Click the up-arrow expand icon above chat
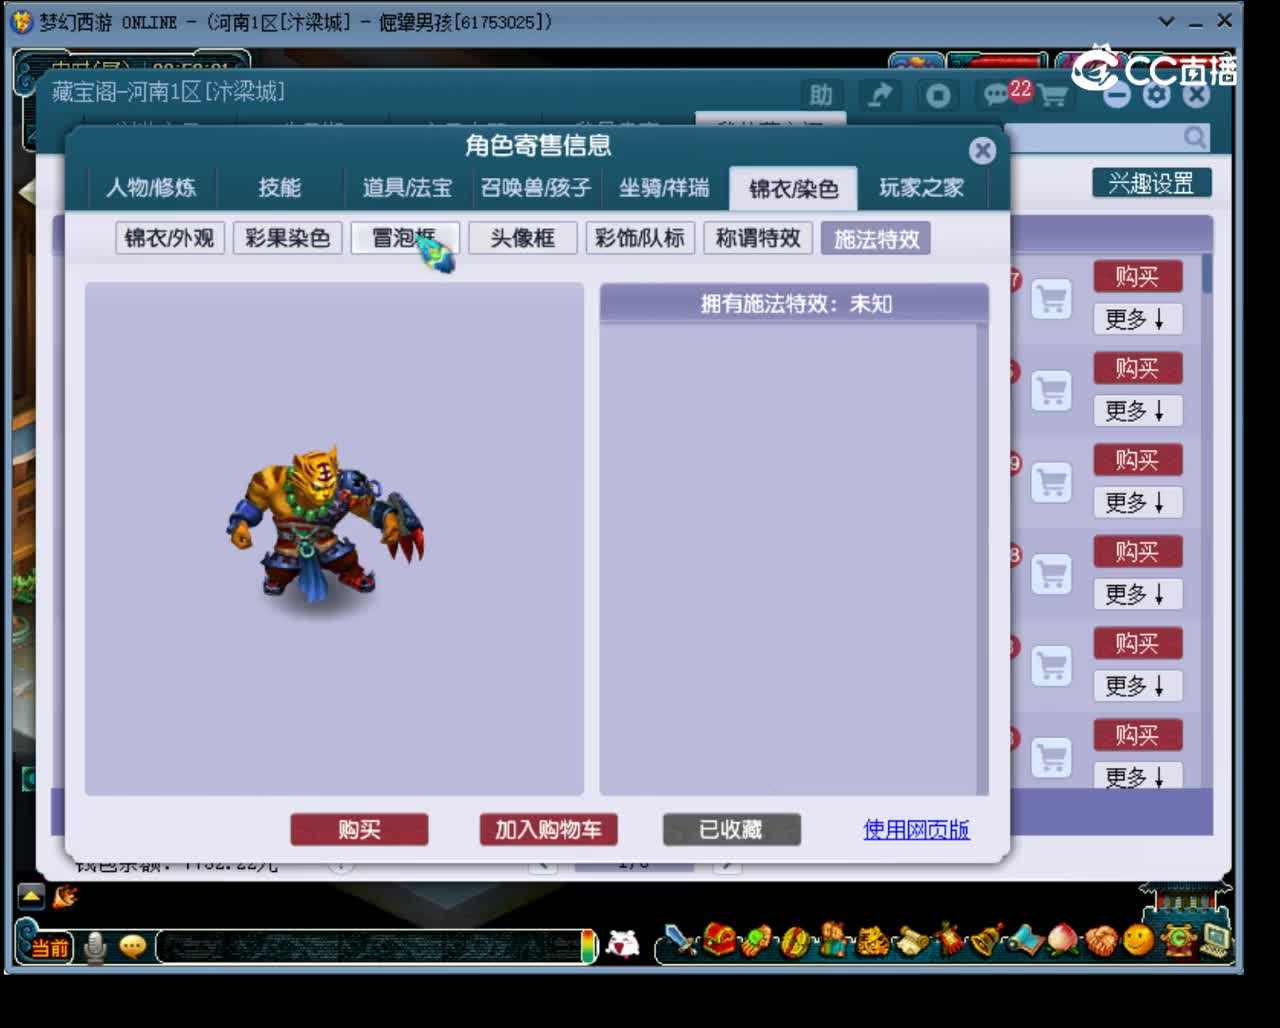1280x1028 pixels. [31, 896]
